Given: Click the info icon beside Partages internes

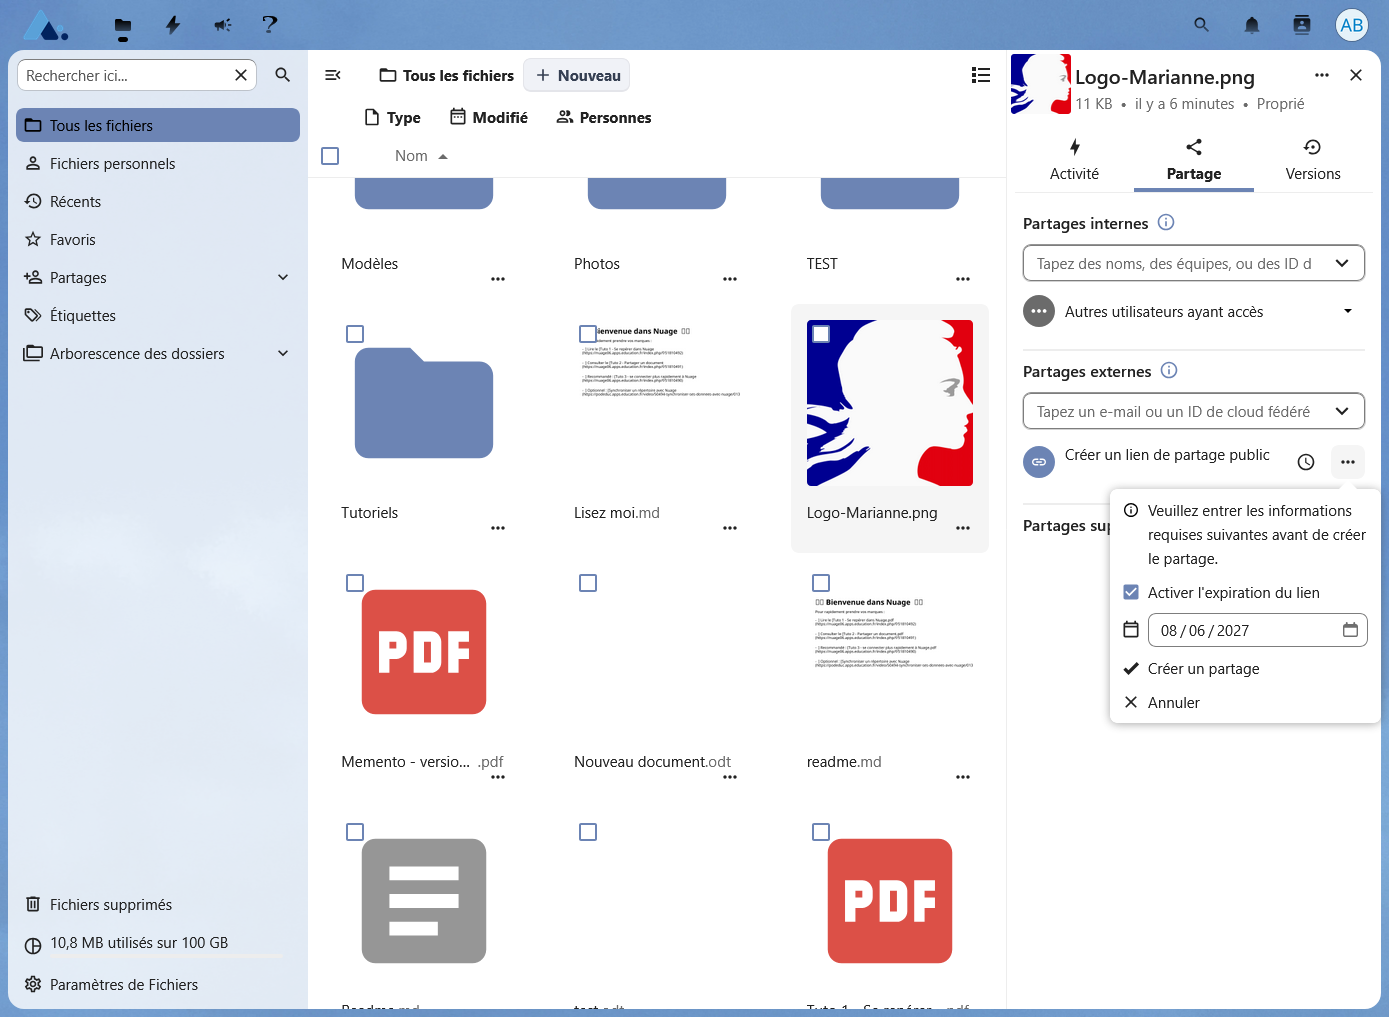Looking at the screenshot, I should click(x=1166, y=222).
